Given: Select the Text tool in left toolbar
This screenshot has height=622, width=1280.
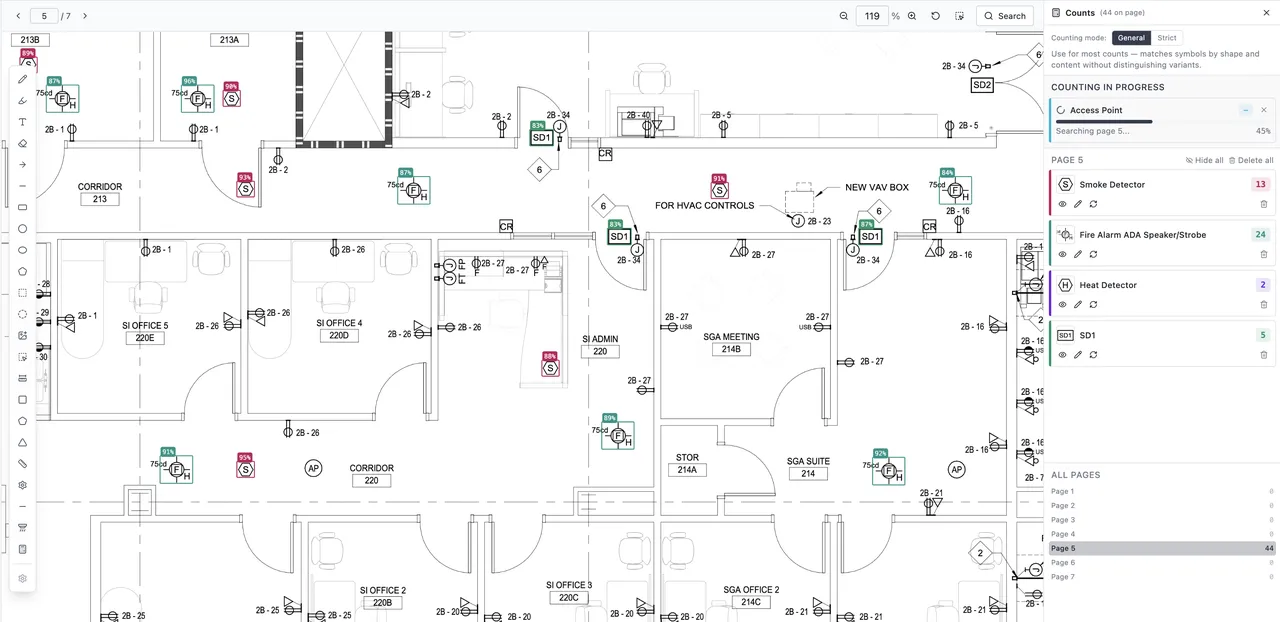Looking at the screenshot, I should pos(23,122).
